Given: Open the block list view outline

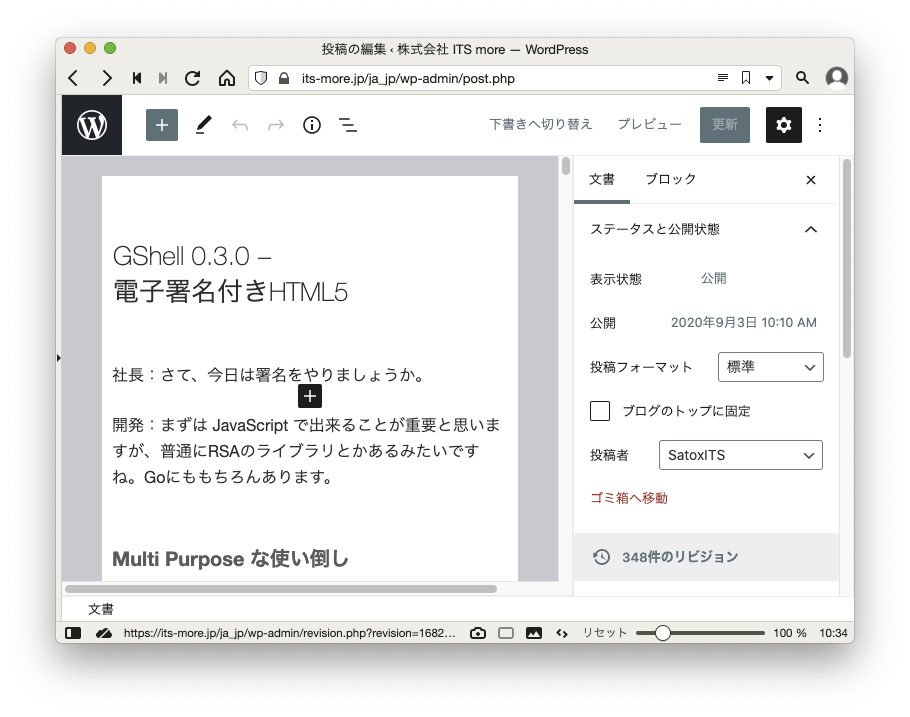Looking at the screenshot, I should tap(347, 125).
